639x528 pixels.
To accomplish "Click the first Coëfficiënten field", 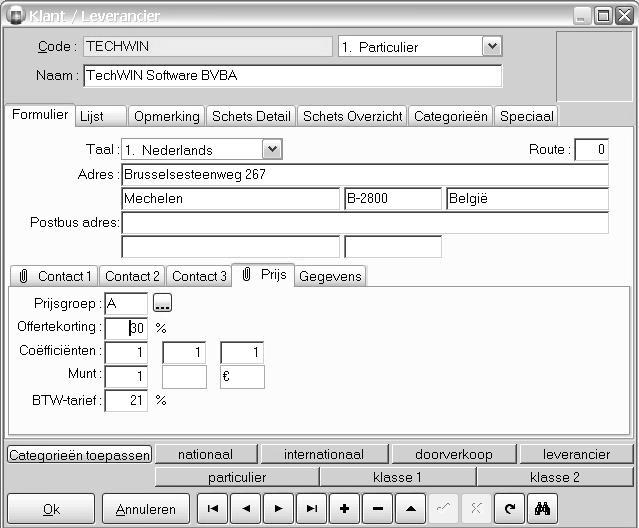I will [x=126, y=352].
